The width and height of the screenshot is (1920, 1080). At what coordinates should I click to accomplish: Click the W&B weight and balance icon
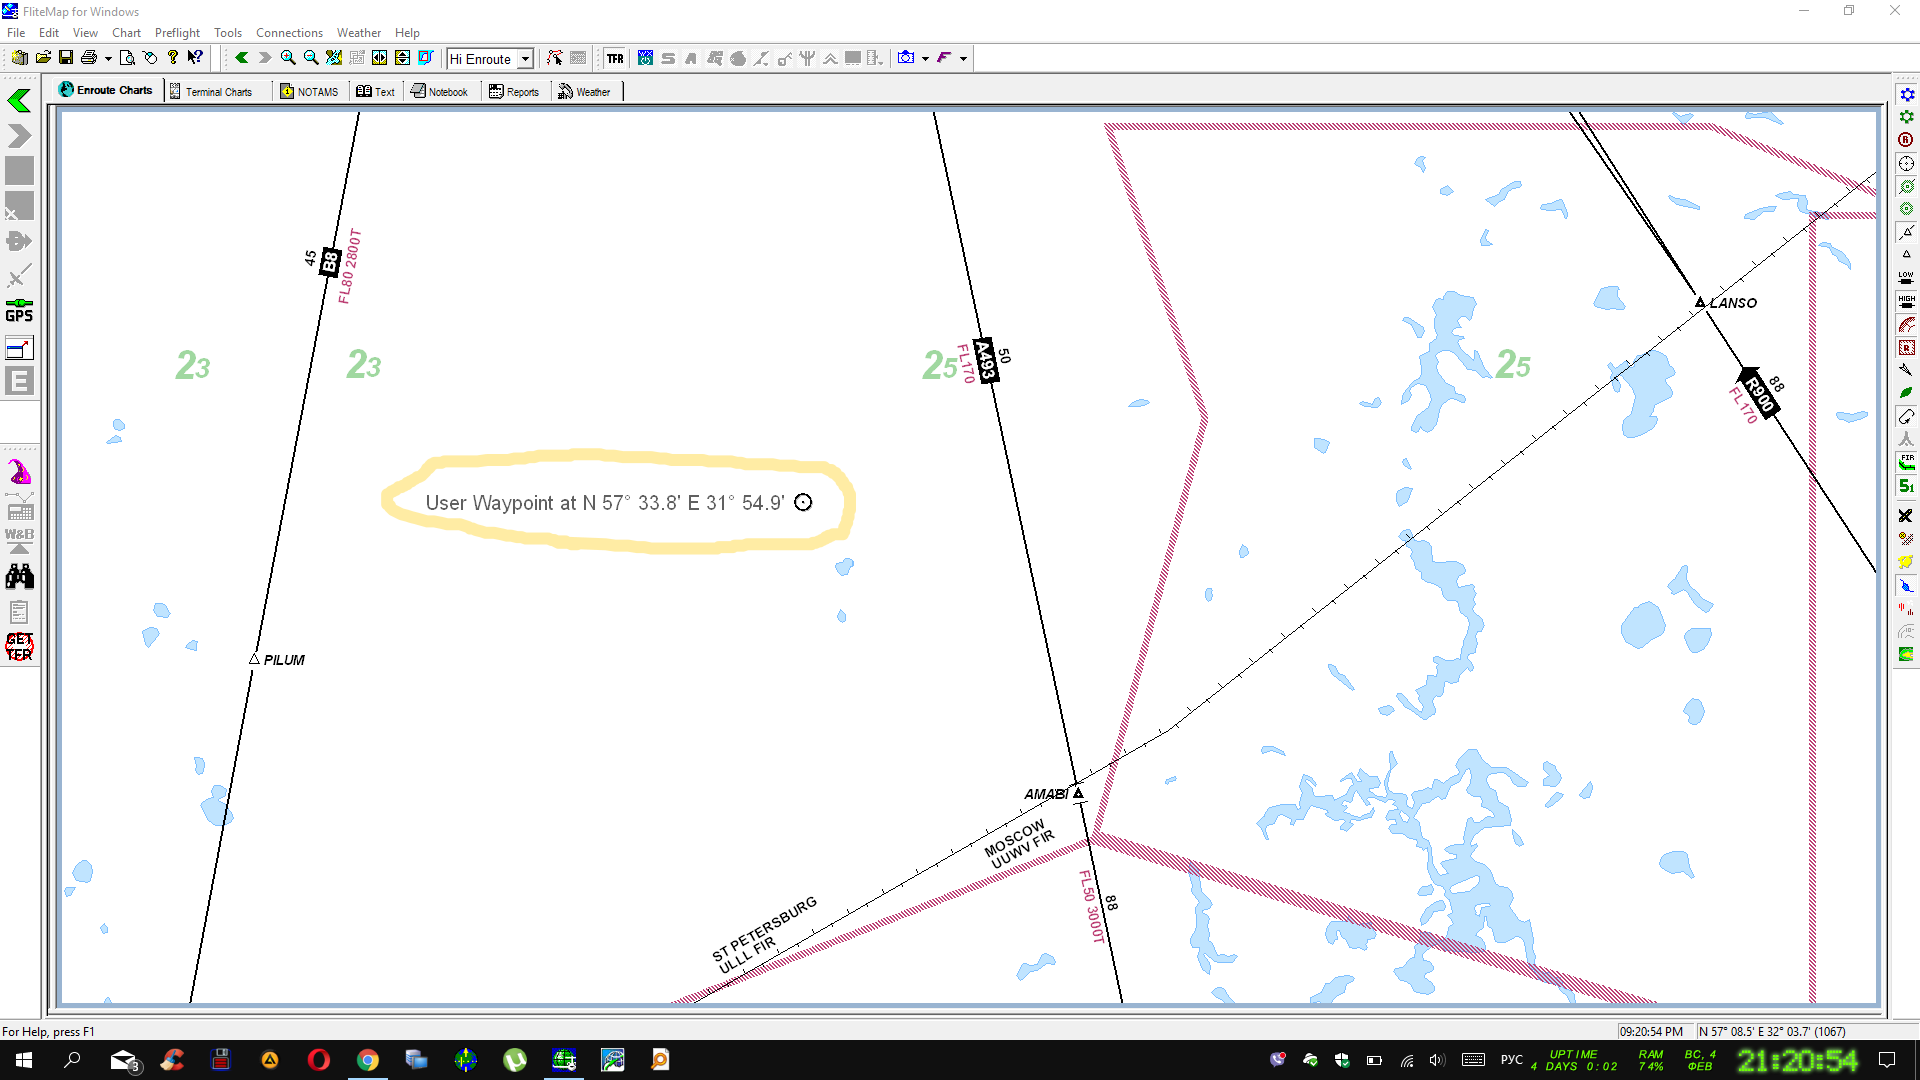(19, 540)
